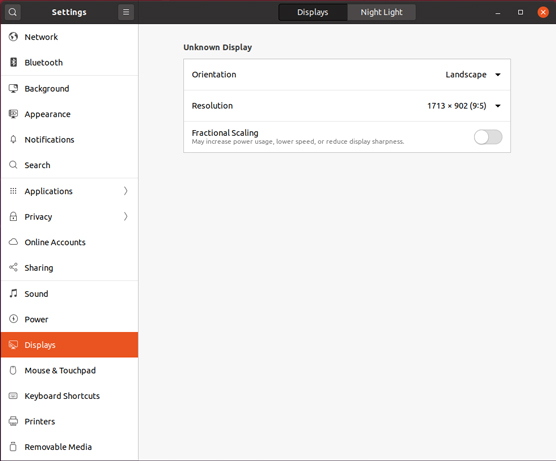
Task: Click the Power icon in sidebar
Action: tap(13, 319)
